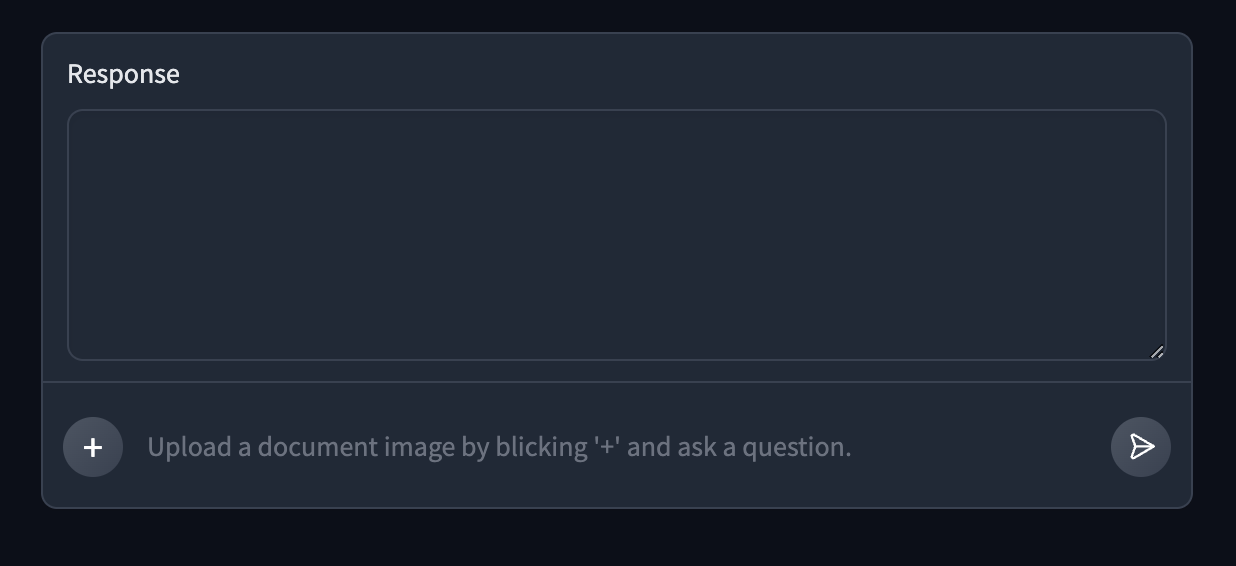Click inside the Response text area
The image size is (1236, 566).
tap(616, 235)
